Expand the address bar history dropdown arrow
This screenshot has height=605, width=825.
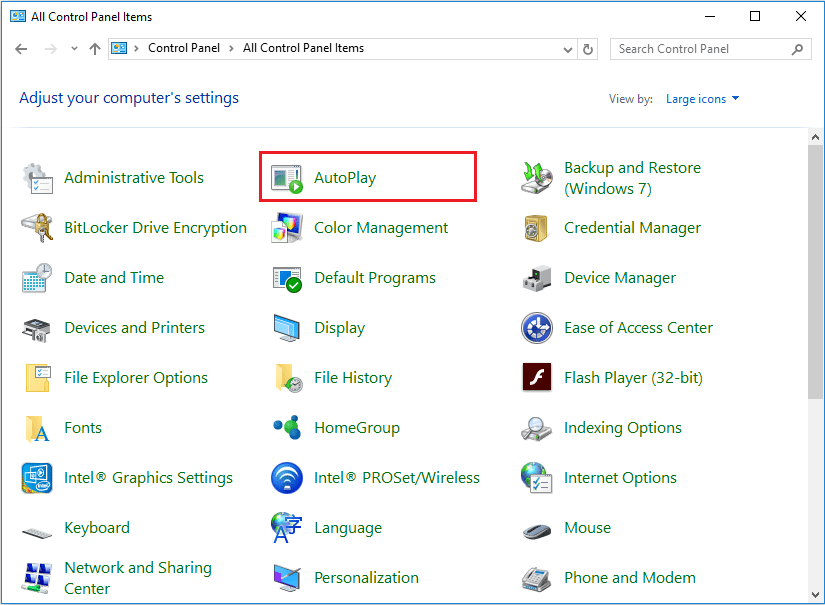[567, 49]
